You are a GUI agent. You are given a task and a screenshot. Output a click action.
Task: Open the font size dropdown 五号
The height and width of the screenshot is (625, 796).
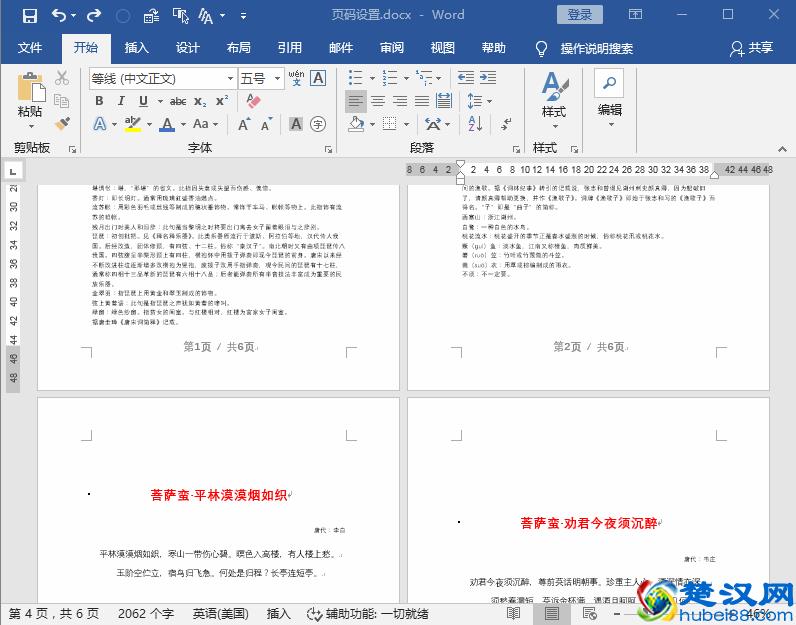(278, 79)
